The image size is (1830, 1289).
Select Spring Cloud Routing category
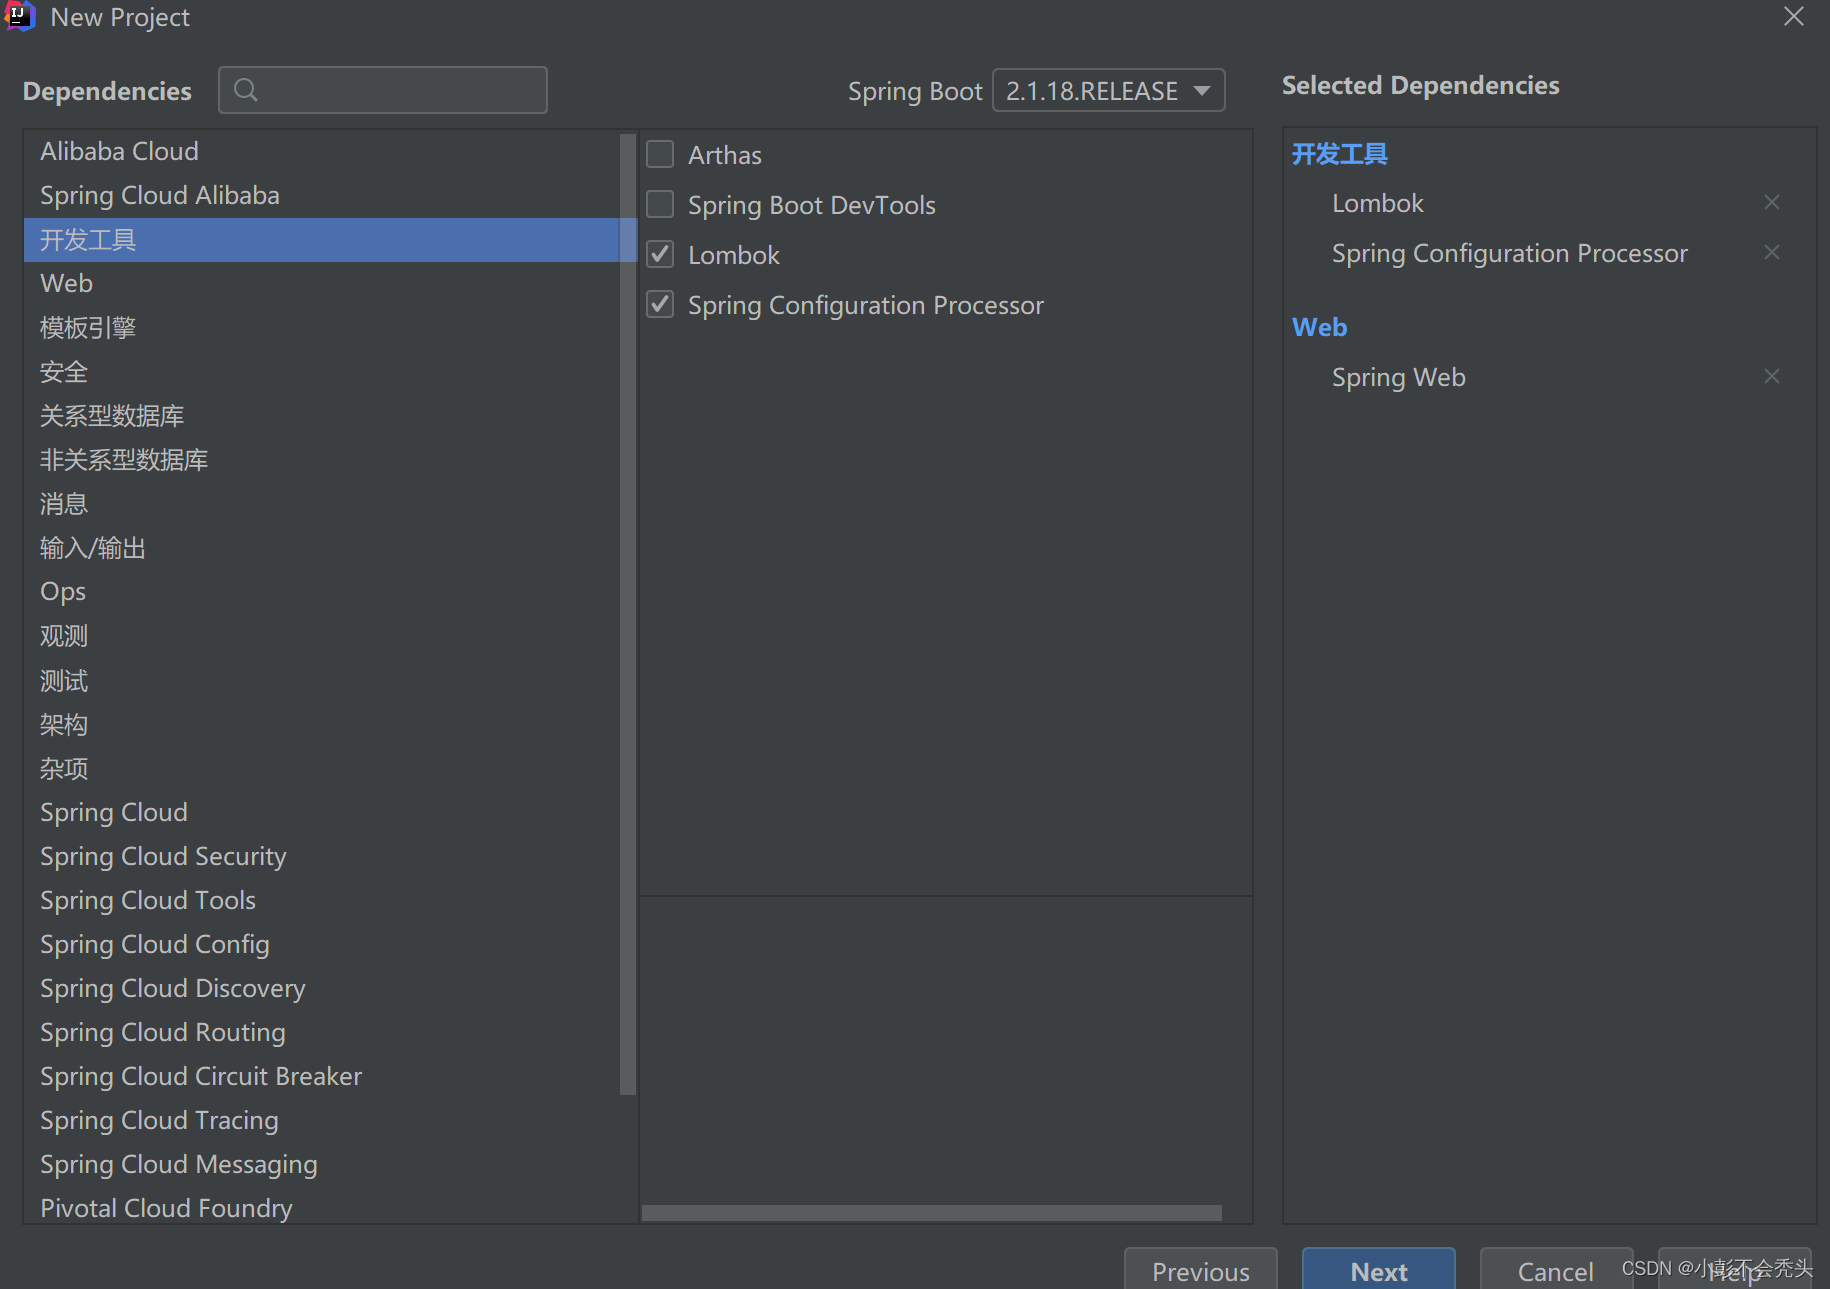coord(322,1032)
